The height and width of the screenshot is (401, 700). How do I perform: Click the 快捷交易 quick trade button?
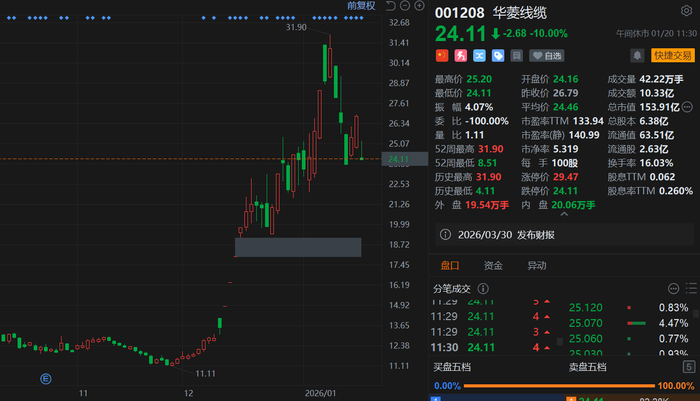[673, 56]
